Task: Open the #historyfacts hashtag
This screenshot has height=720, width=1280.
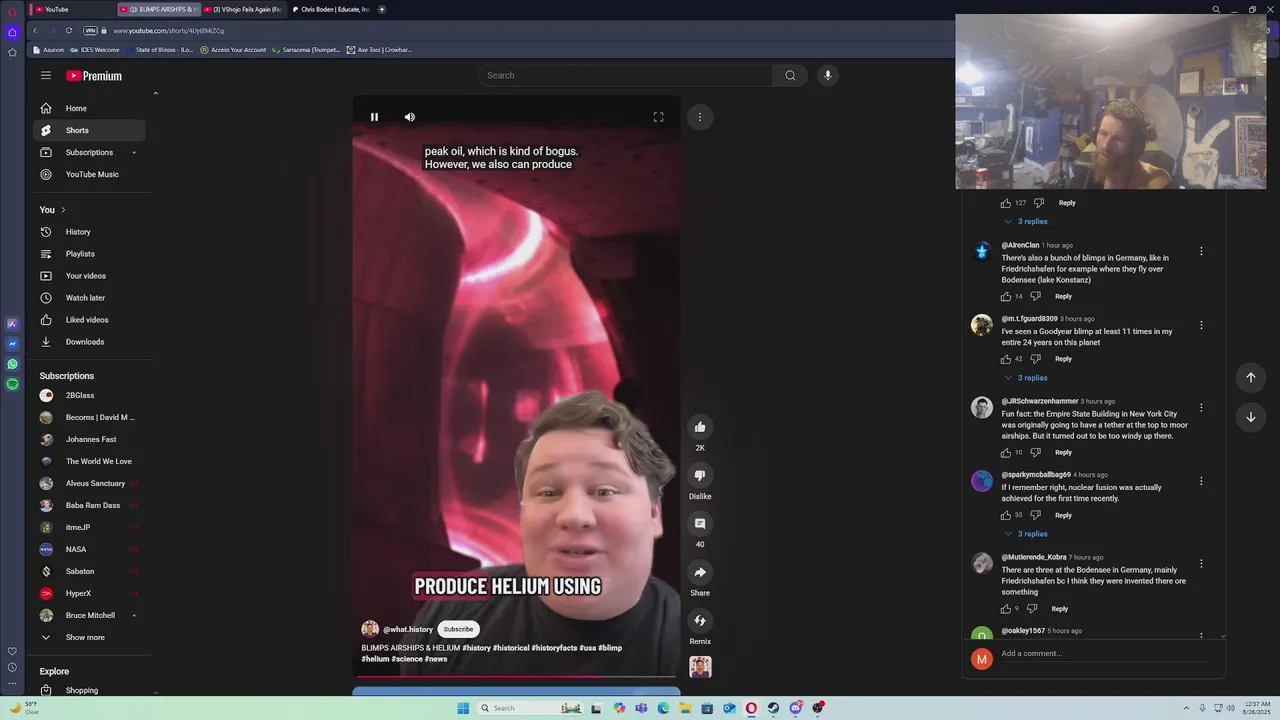Action: point(554,648)
